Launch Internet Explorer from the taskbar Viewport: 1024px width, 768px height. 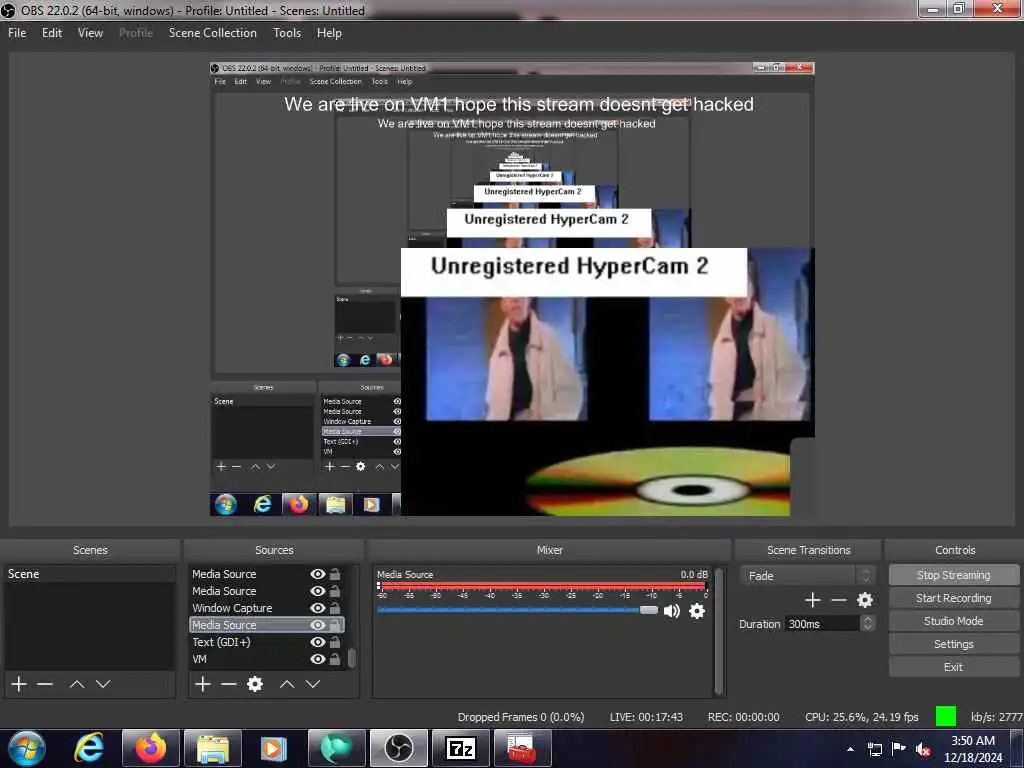pos(89,748)
